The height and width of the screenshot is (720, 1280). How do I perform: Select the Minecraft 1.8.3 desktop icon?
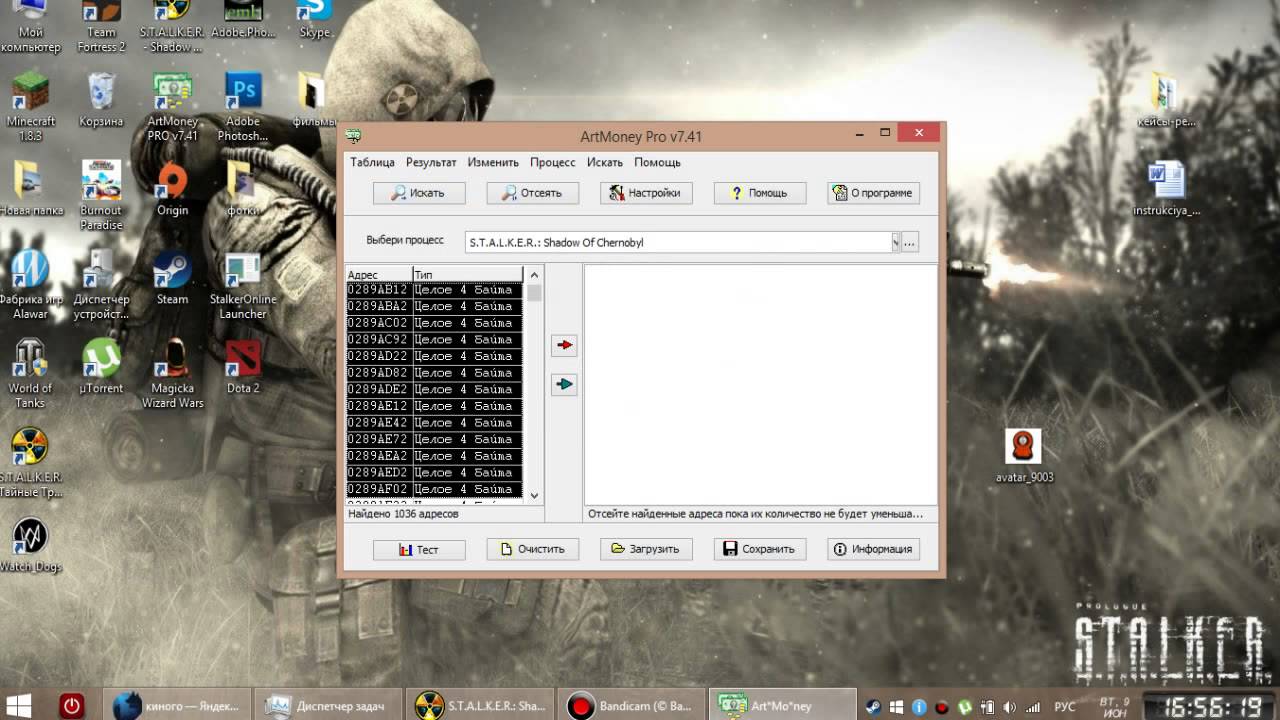pos(30,108)
